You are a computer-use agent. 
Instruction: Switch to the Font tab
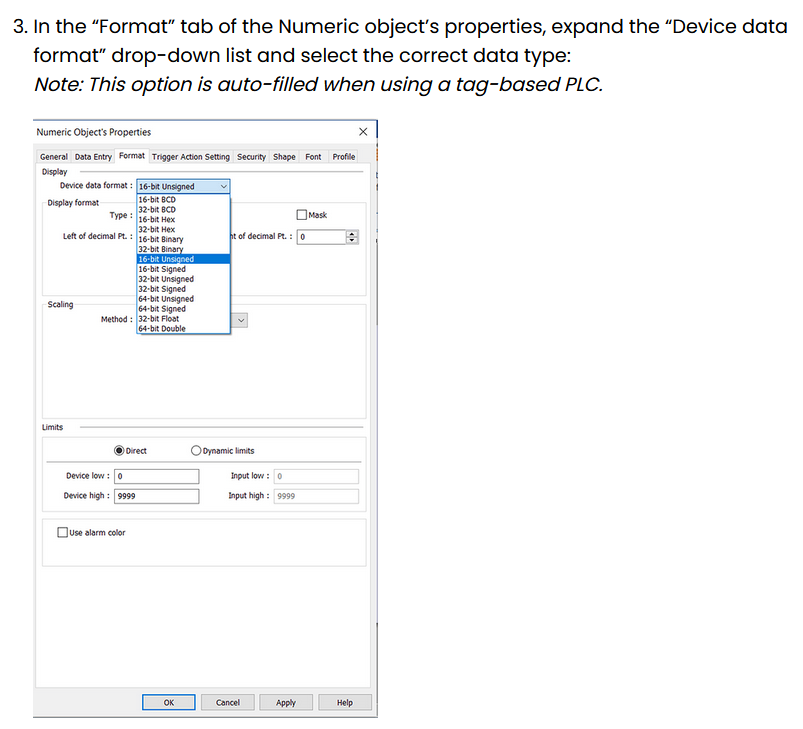click(313, 157)
